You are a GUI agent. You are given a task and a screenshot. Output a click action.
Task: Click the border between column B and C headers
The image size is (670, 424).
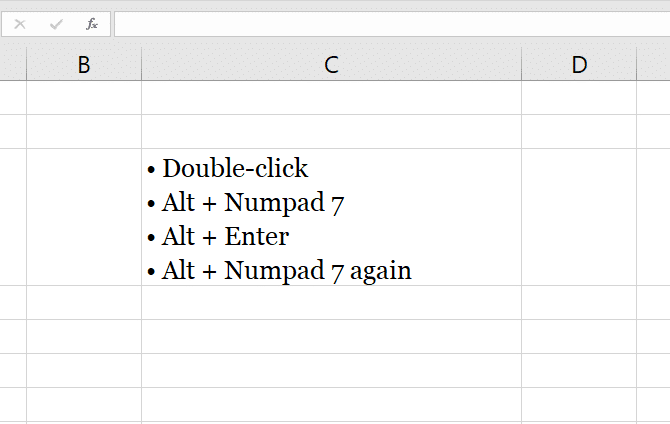coord(141,65)
